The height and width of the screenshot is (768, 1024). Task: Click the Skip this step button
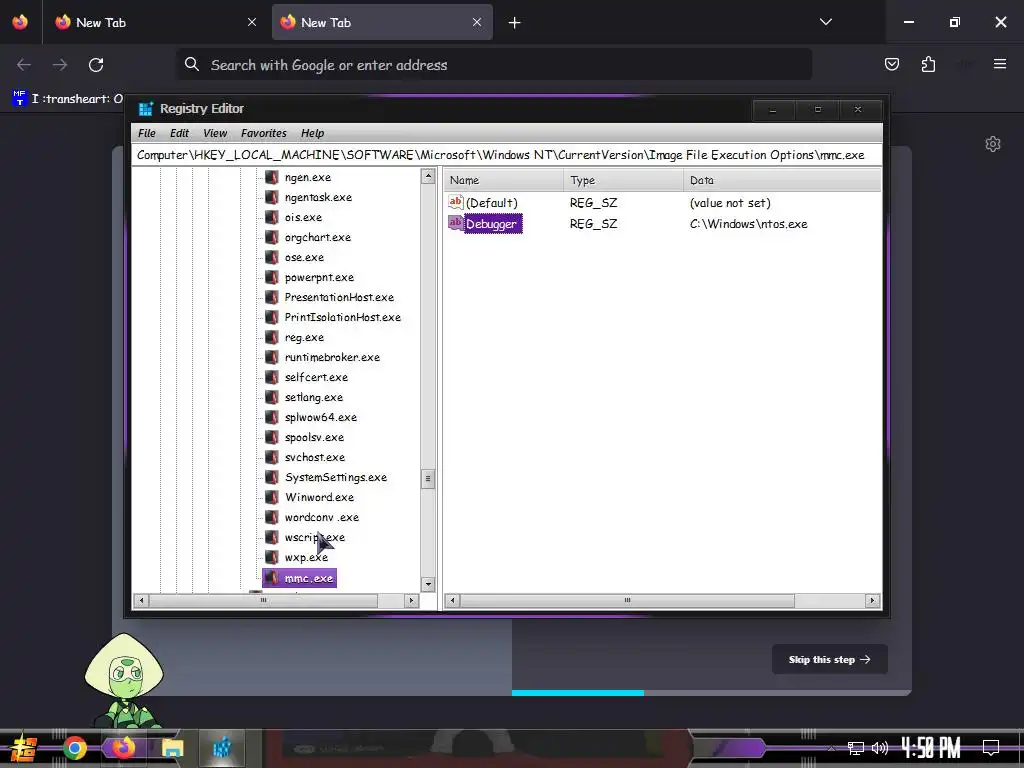[x=829, y=660]
